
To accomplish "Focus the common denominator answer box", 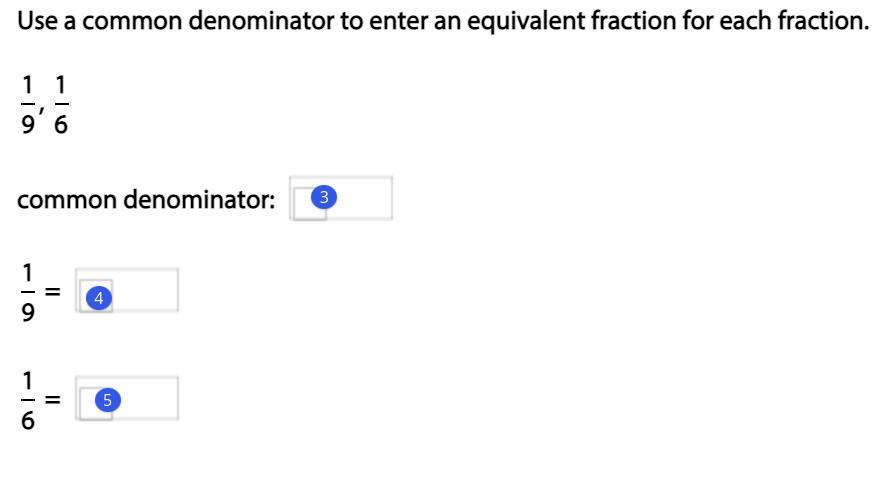I will [341, 198].
